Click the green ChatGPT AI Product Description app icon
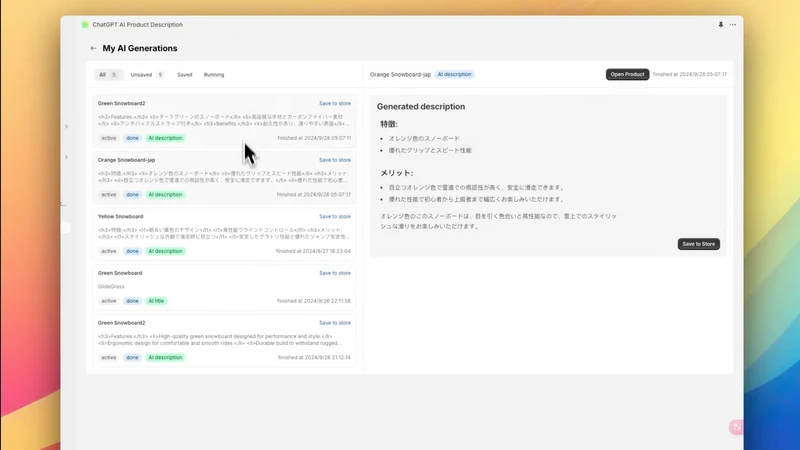This screenshot has width=800, height=450. pyautogui.click(x=85, y=24)
